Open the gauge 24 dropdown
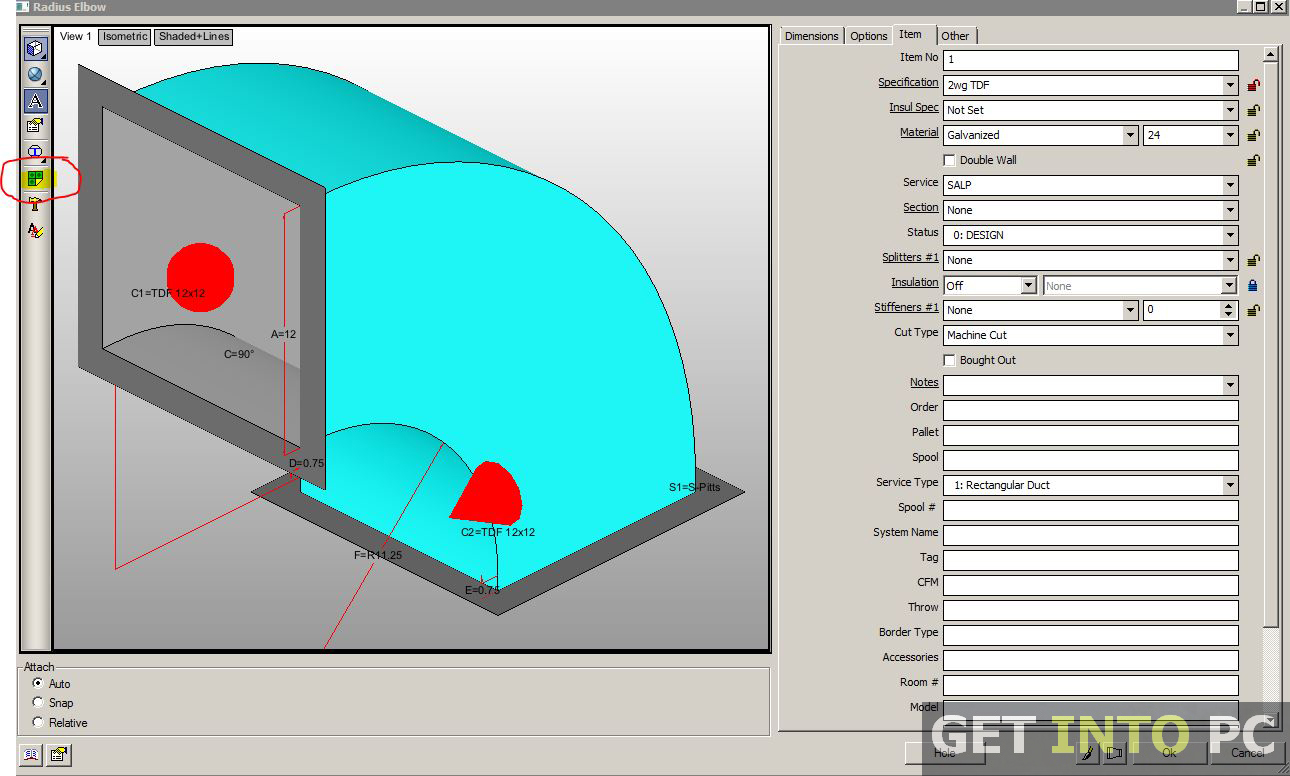 [x=1230, y=135]
